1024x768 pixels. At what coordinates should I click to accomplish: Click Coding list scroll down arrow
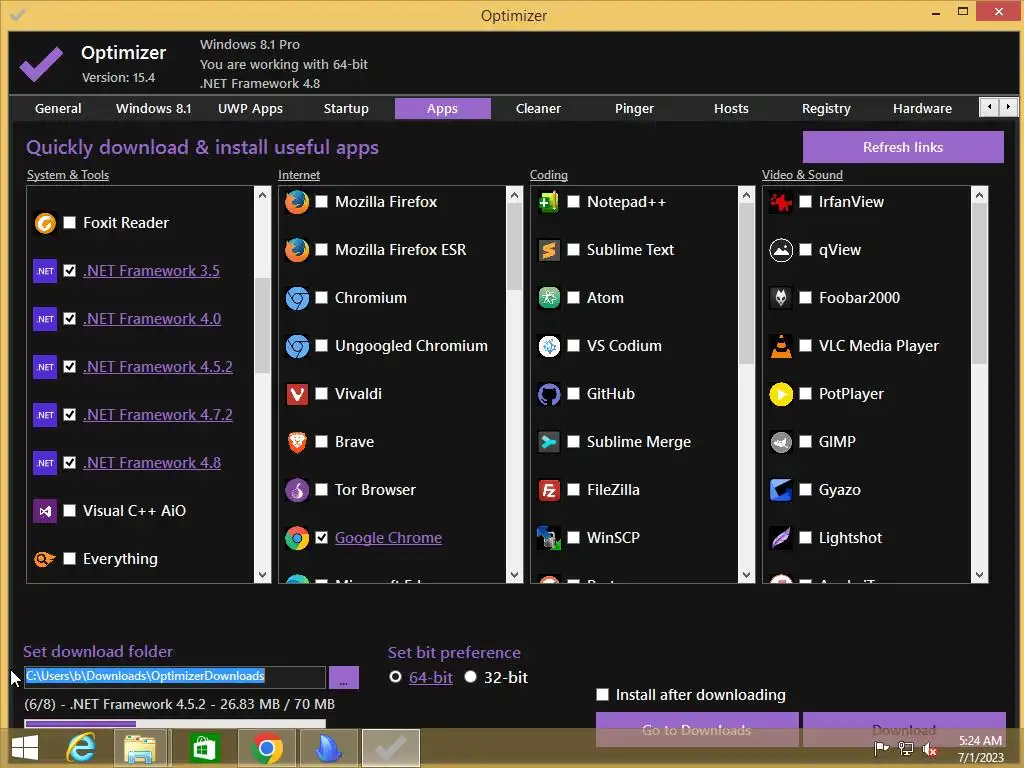(746, 575)
